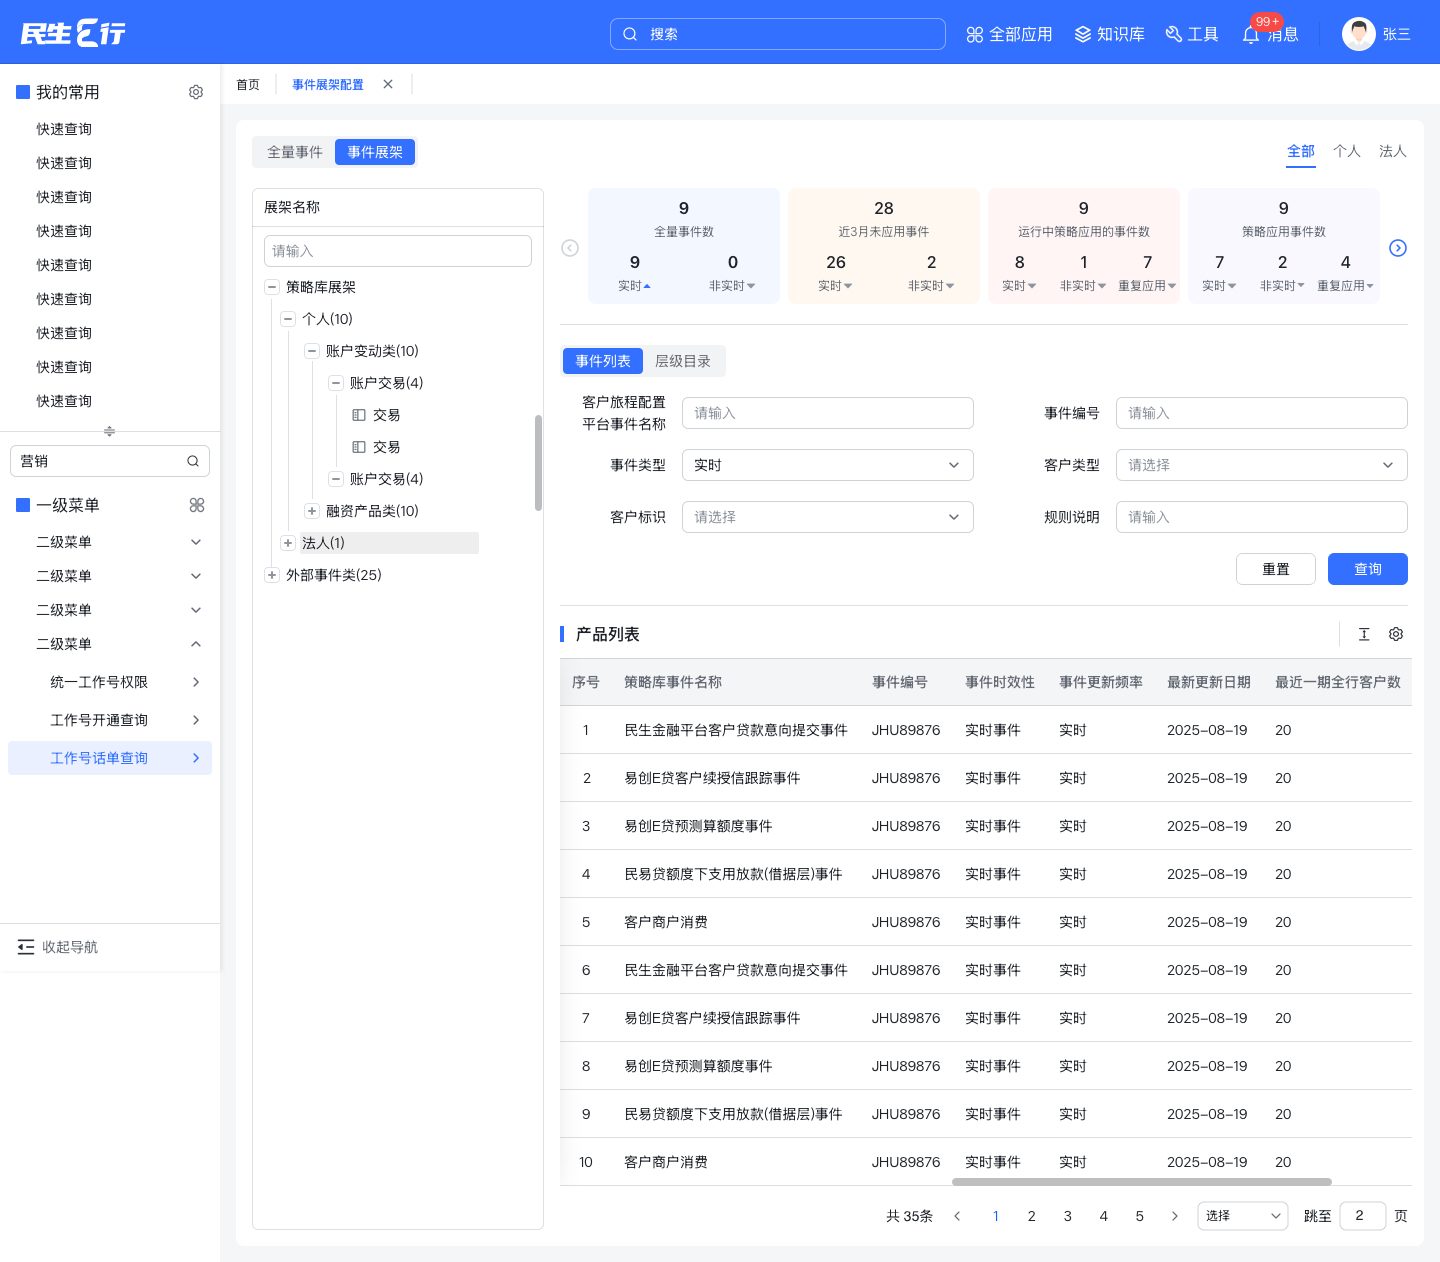Viewport: 1440px width, 1262px height.
Task: Open the 事件类型 dropdown
Action: tap(828, 465)
